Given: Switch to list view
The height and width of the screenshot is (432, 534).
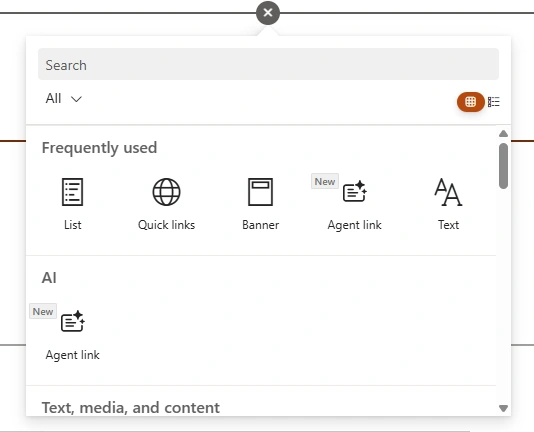Looking at the screenshot, I should tap(493, 102).
